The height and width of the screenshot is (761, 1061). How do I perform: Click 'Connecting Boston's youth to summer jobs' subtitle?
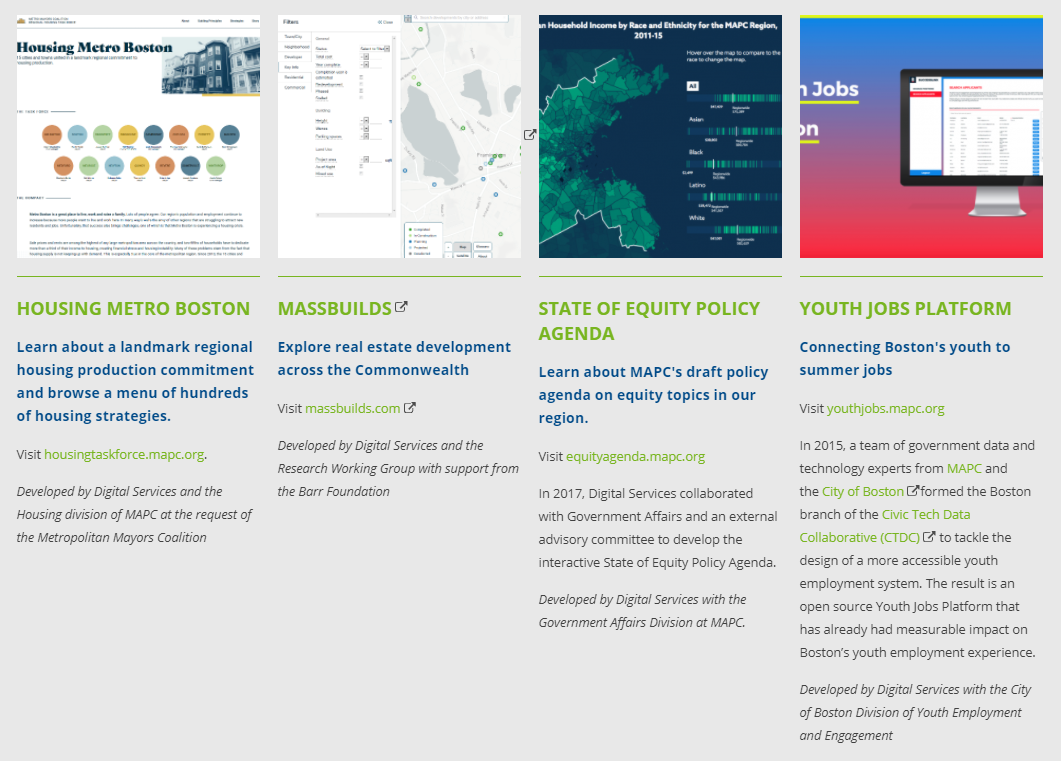click(905, 359)
